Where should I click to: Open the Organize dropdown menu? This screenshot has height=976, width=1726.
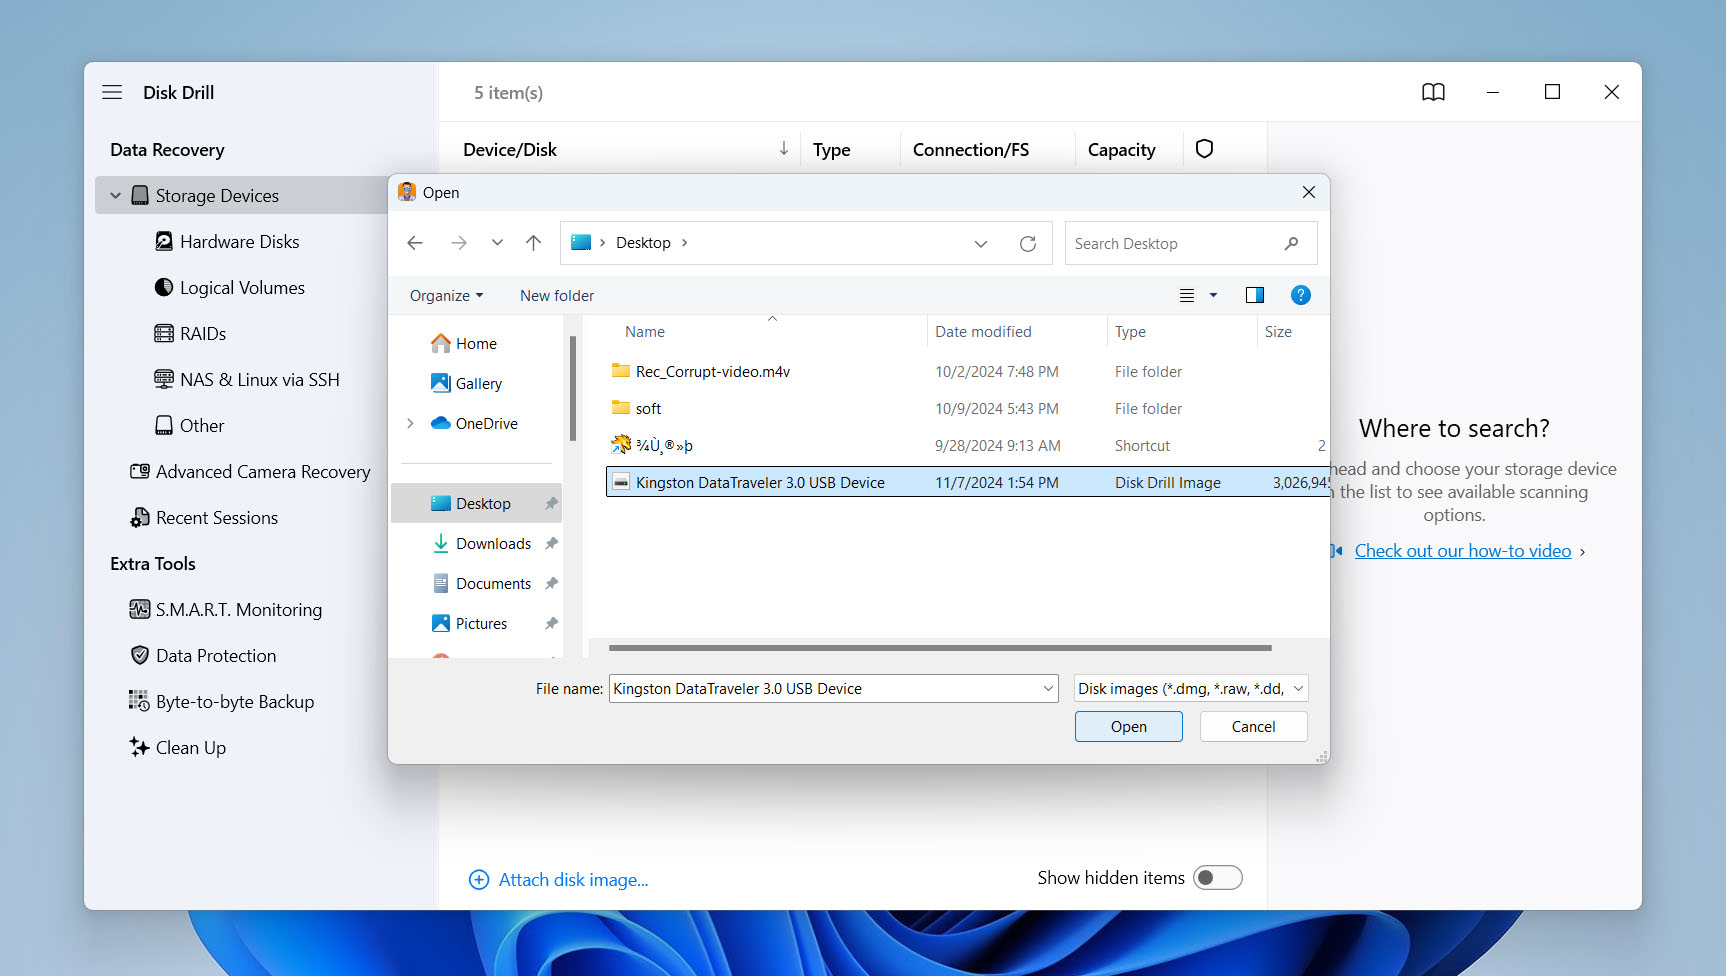(446, 295)
